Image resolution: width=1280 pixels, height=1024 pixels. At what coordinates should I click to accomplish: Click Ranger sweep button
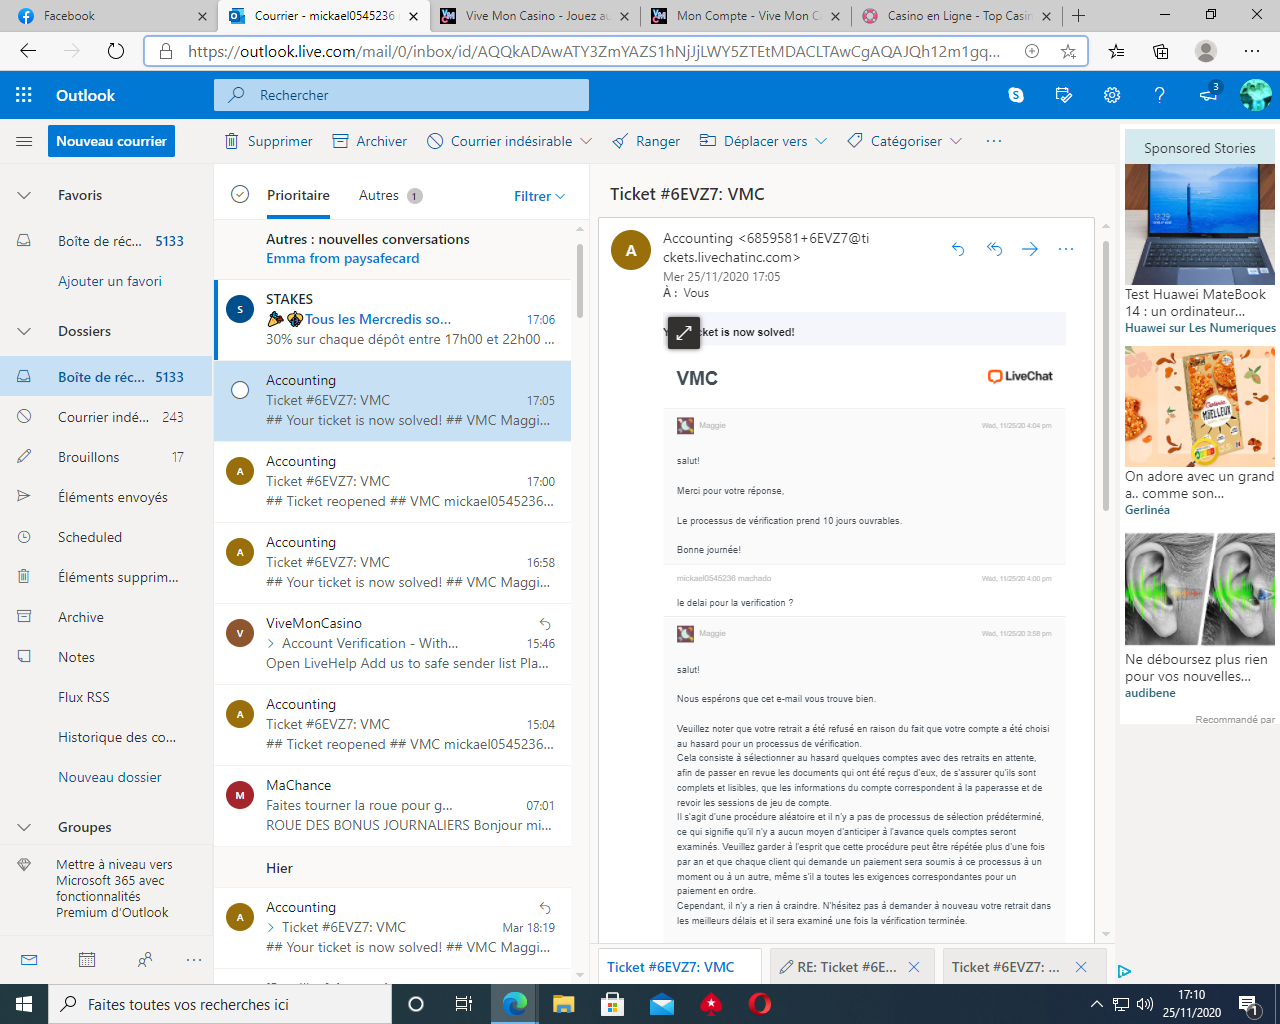pos(646,141)
